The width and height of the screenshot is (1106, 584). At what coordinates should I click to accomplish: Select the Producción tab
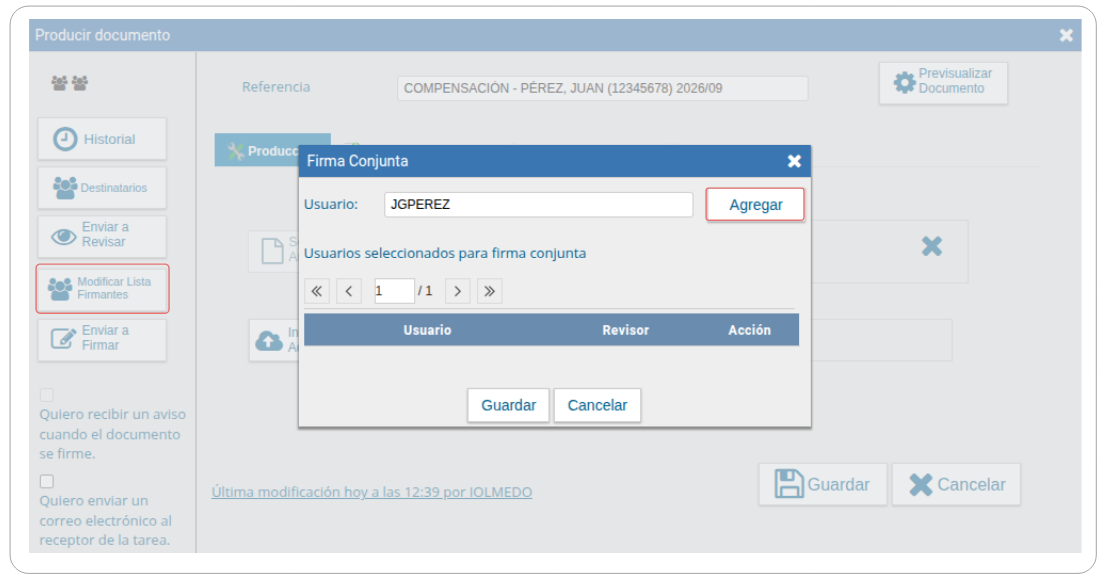[257, 150]
